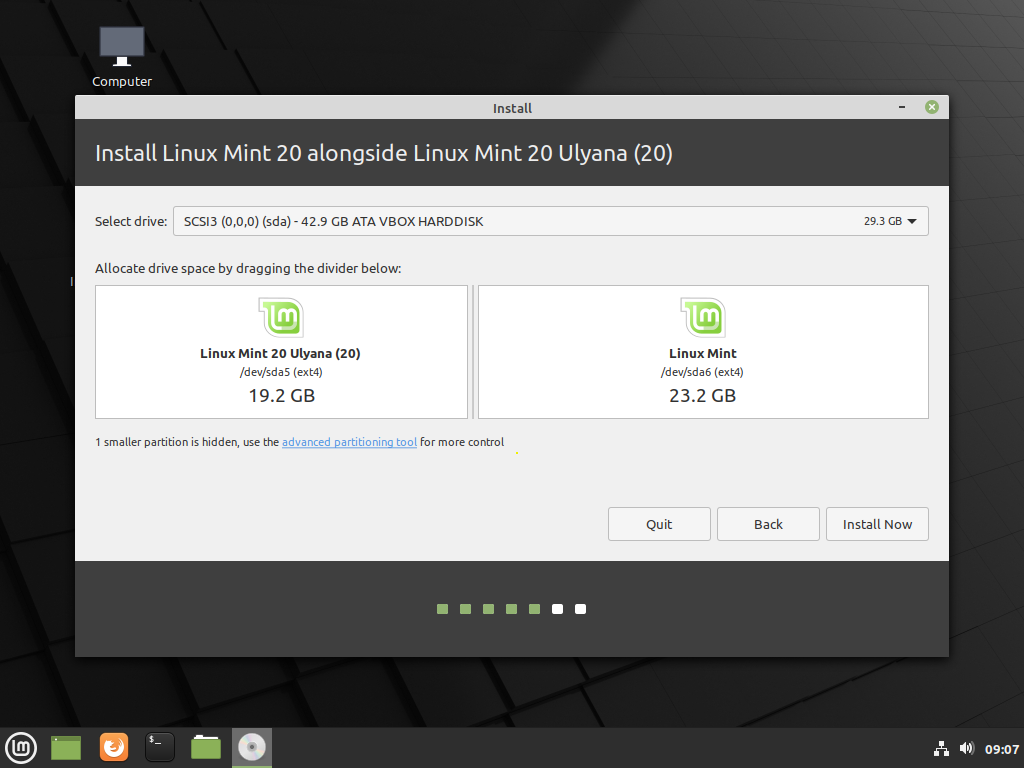1024x768 pixels.
Task: Click the 29.3 GB dropdown arrow
Action: pyautogui.click(x=912, y=221)
